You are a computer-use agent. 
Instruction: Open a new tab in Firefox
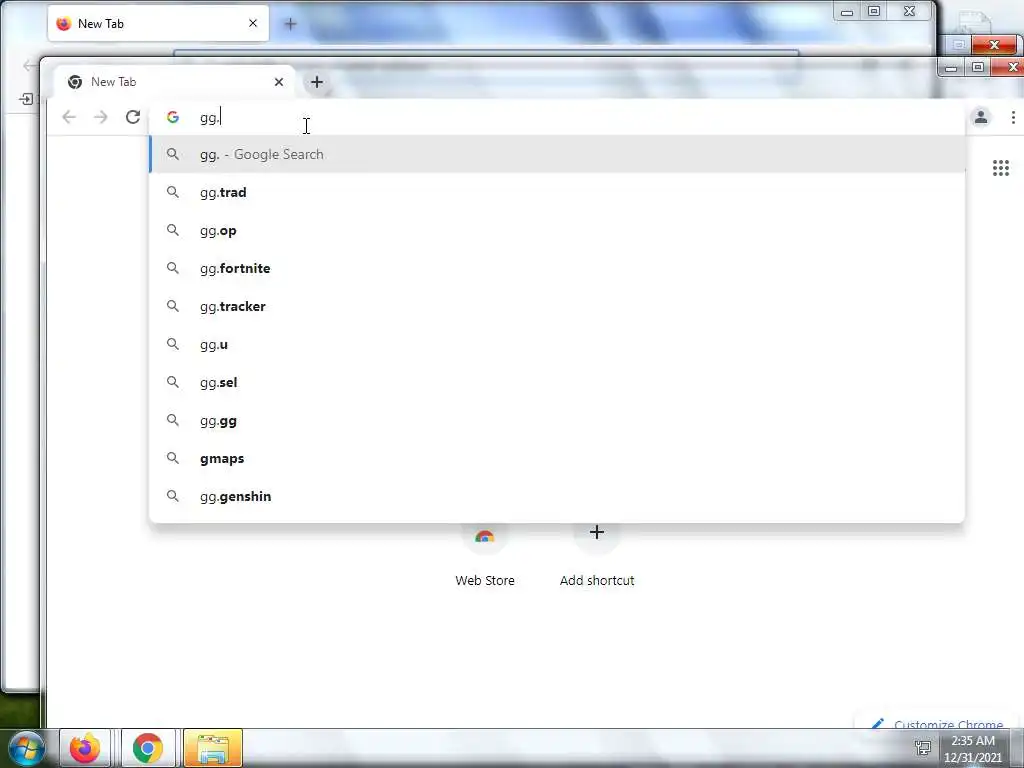tap(291, 24)
